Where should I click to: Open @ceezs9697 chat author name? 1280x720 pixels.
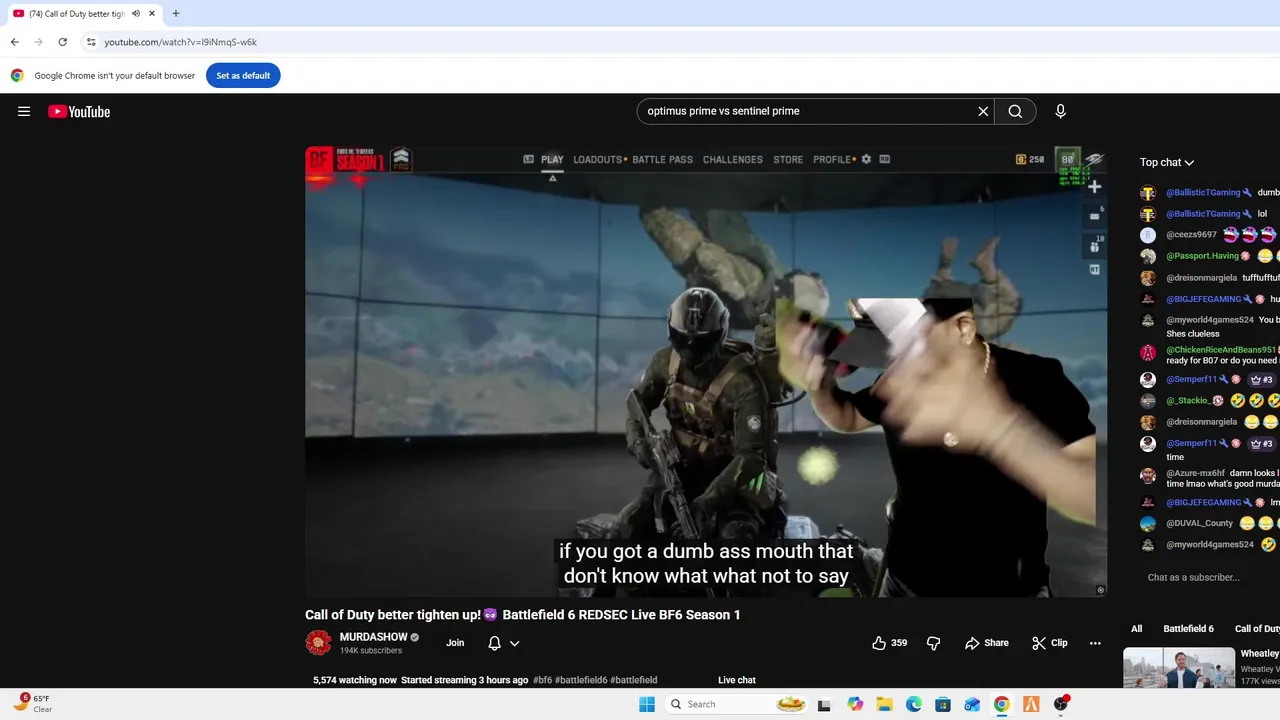coord(1191,235)
